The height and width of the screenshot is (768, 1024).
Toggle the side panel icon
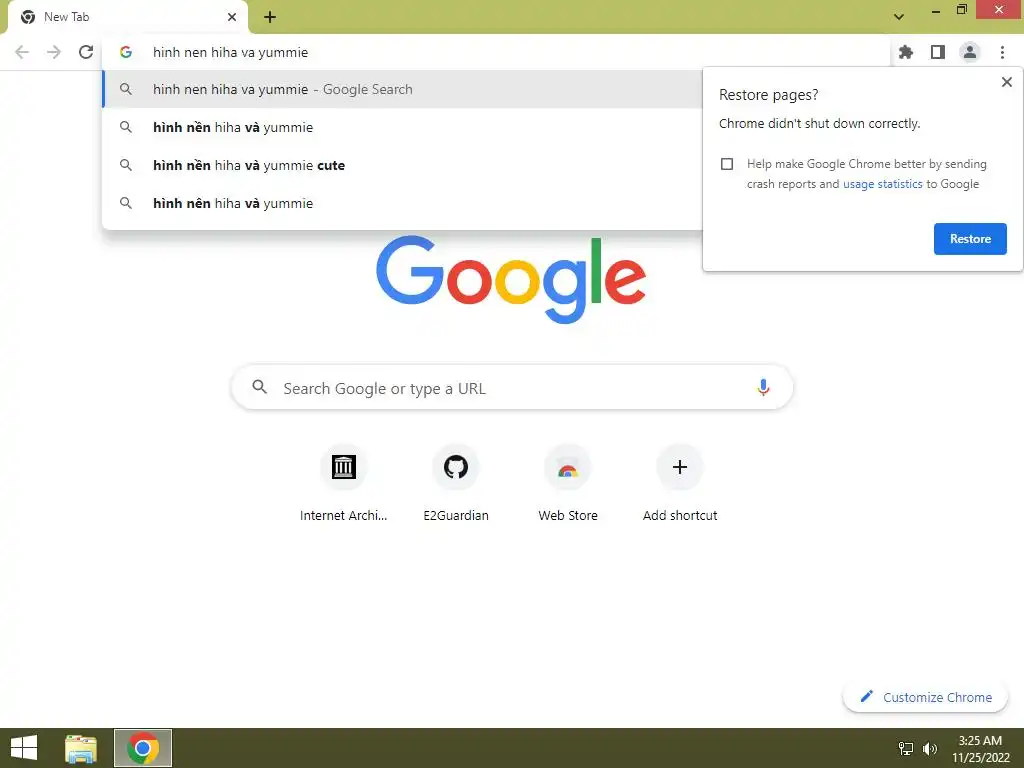(938, 52)
